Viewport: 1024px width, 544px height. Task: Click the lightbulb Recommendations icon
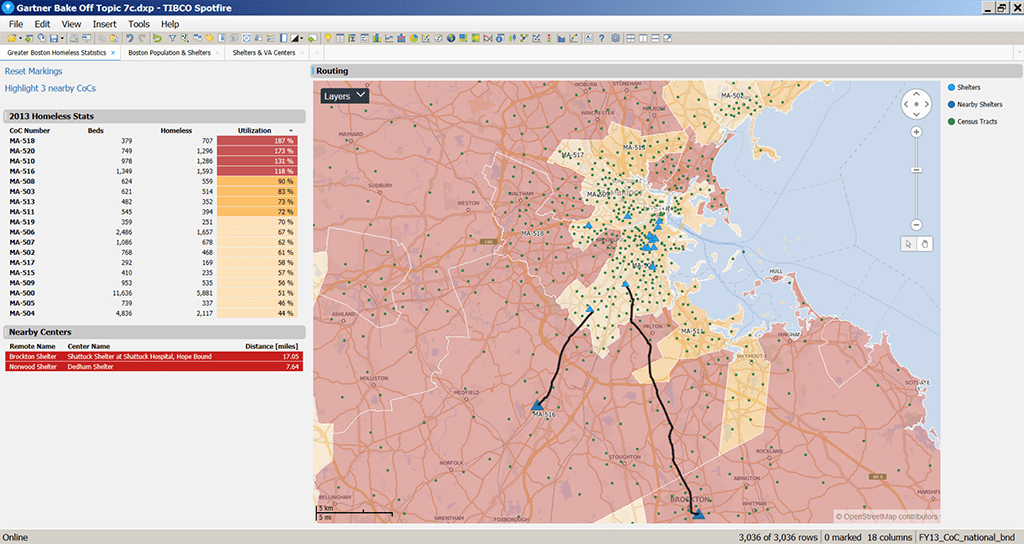click(x=328, y=39)
